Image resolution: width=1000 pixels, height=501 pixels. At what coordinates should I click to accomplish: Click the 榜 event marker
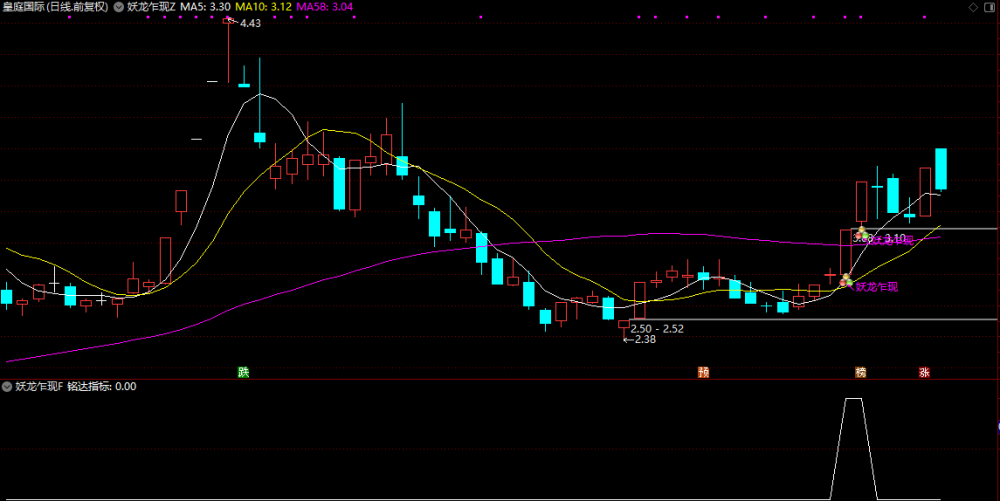pyautogui.click(x=860, y=372)
